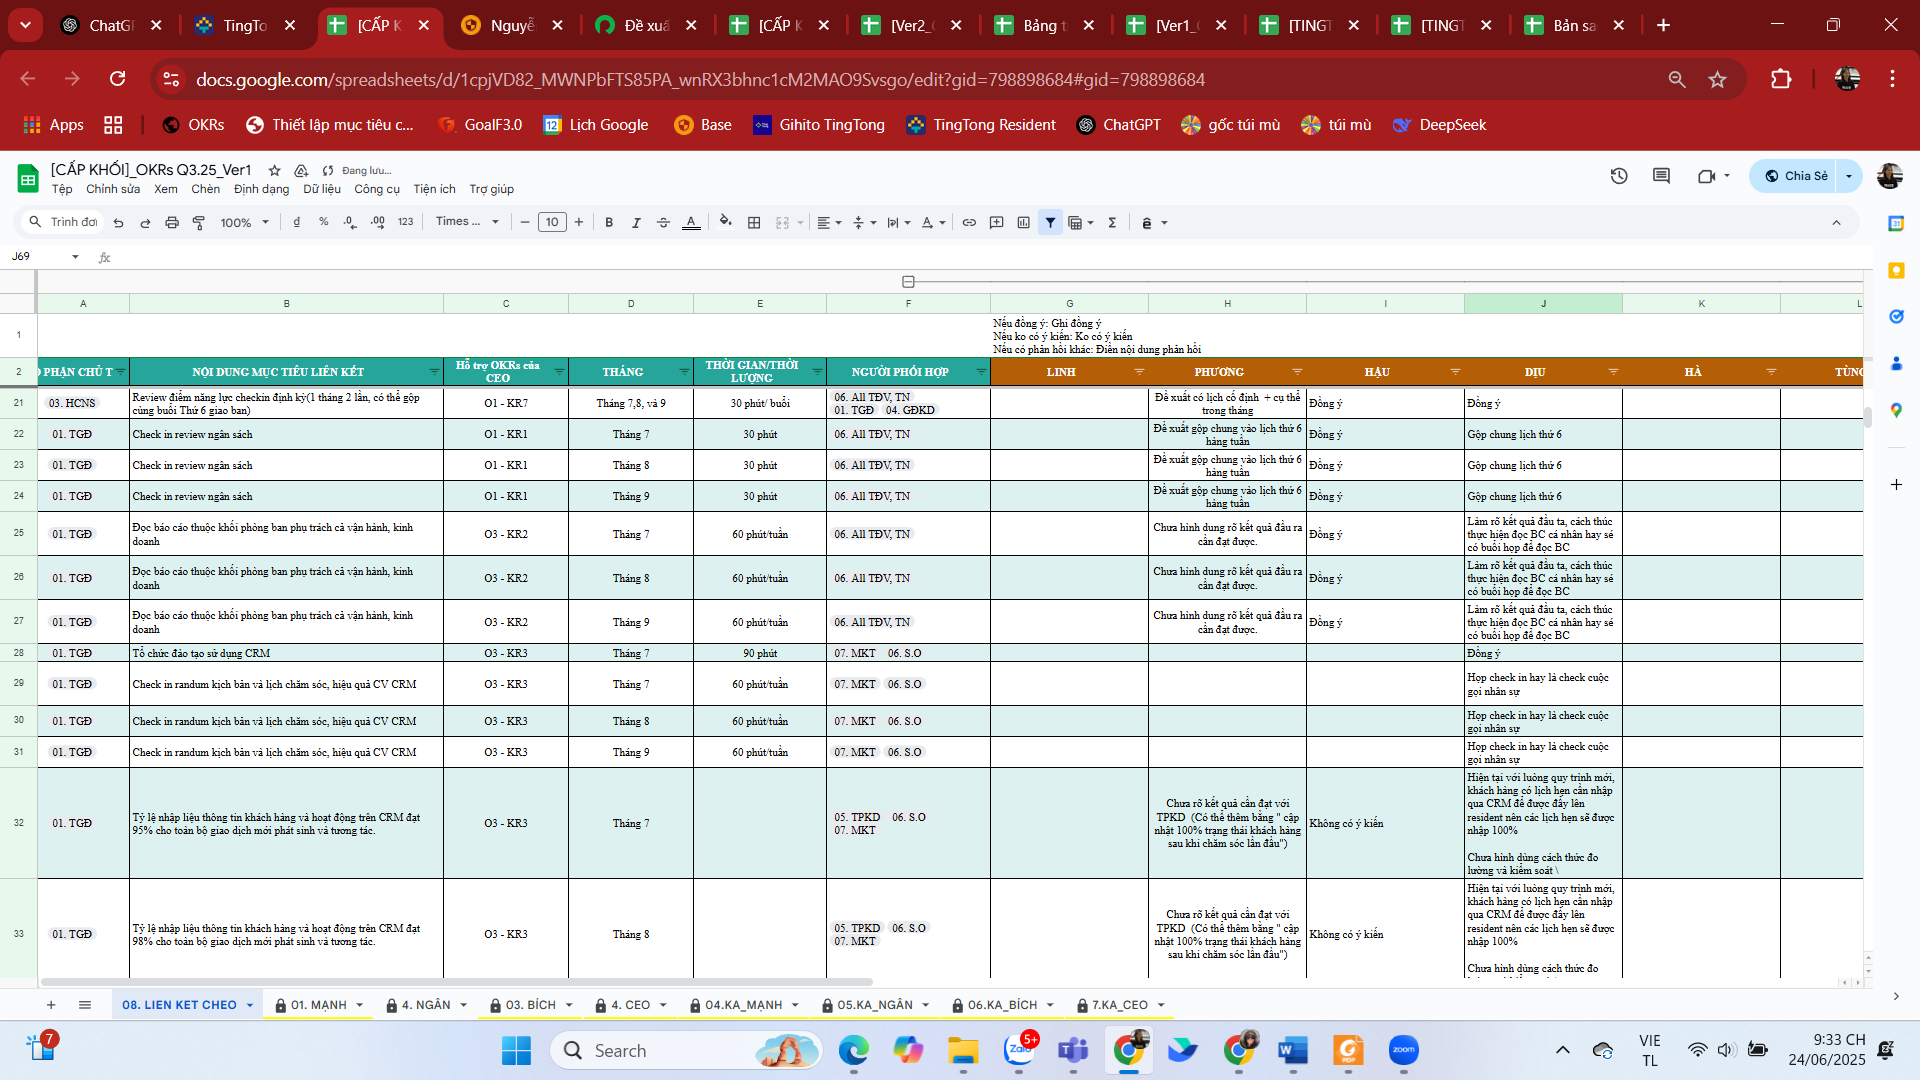Screen dimensions: 1920x1080
Task: Open the zoom 100% dropdown
Action: coord(244,222)
